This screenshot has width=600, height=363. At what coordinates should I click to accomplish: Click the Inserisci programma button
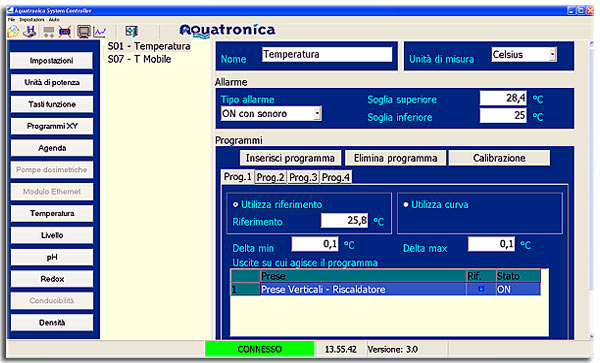pos(290,158)
